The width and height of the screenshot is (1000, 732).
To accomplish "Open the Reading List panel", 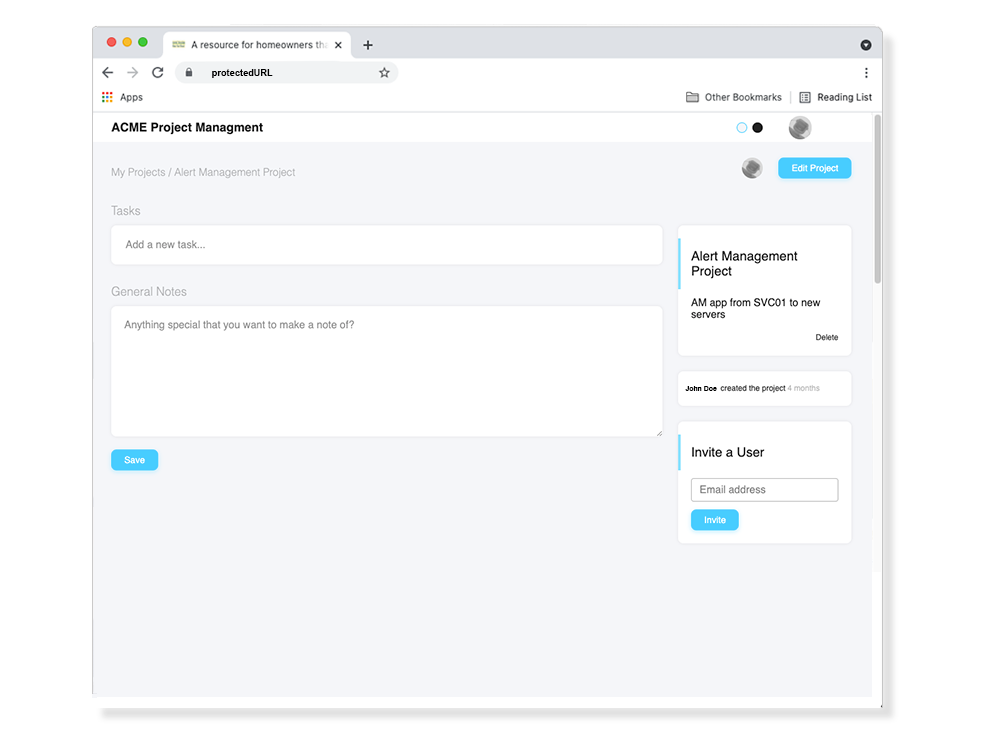I will pyautogui.click(x=835, y=97).
